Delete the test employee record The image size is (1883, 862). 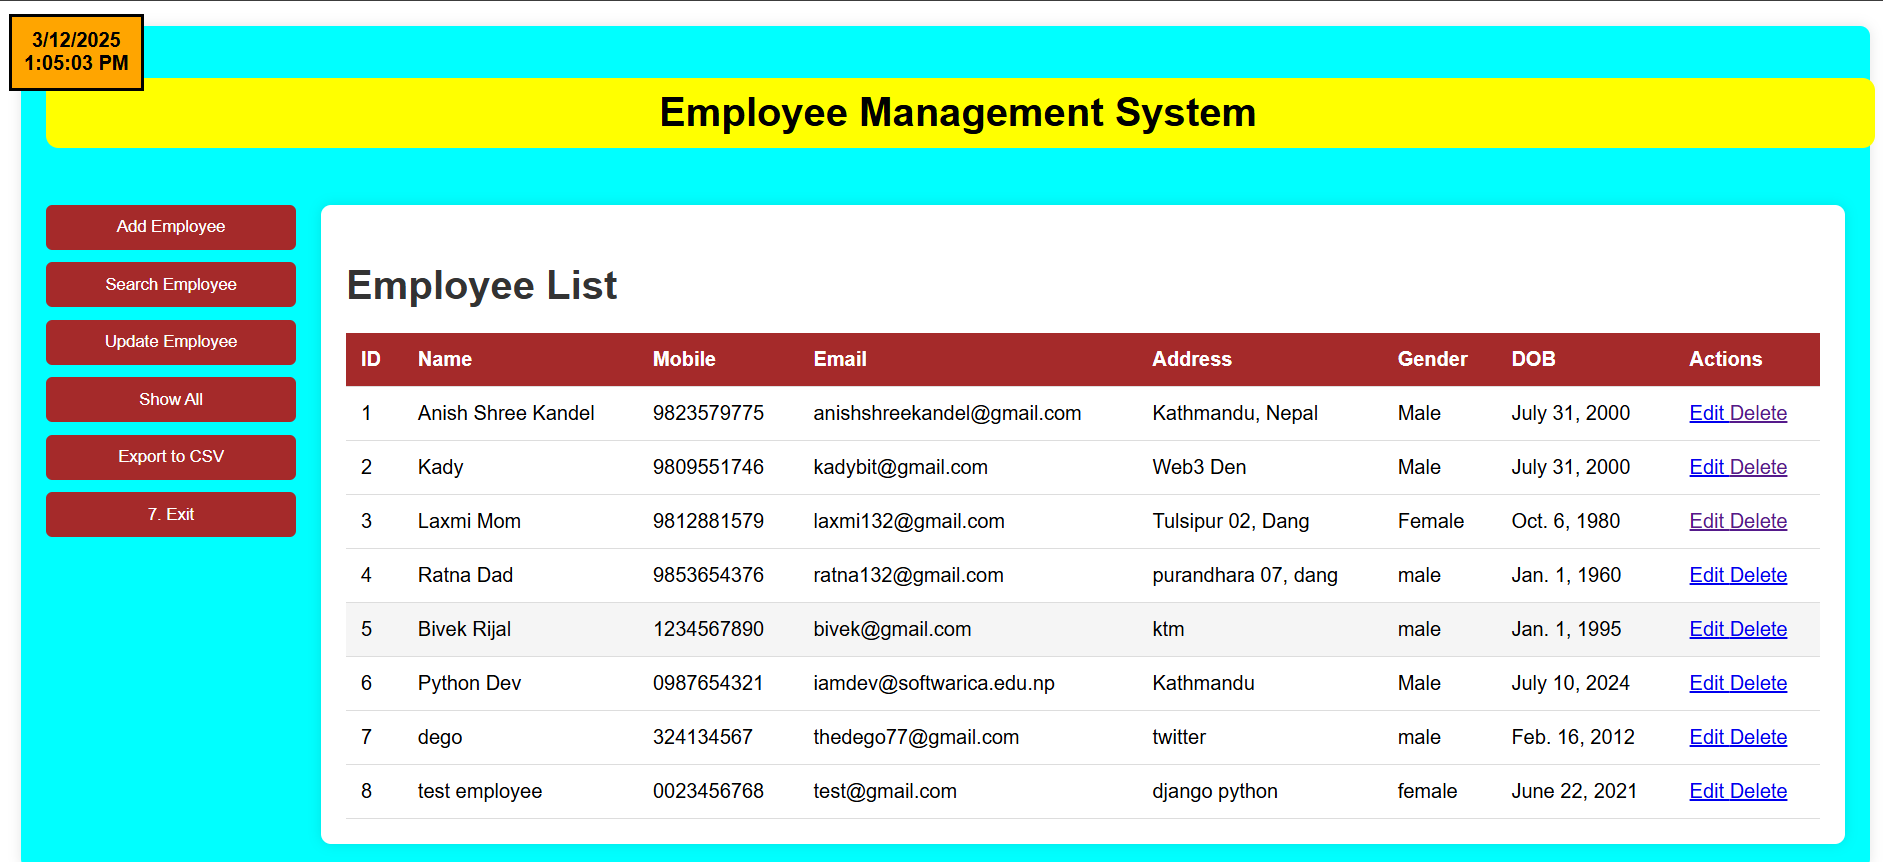1759,791
